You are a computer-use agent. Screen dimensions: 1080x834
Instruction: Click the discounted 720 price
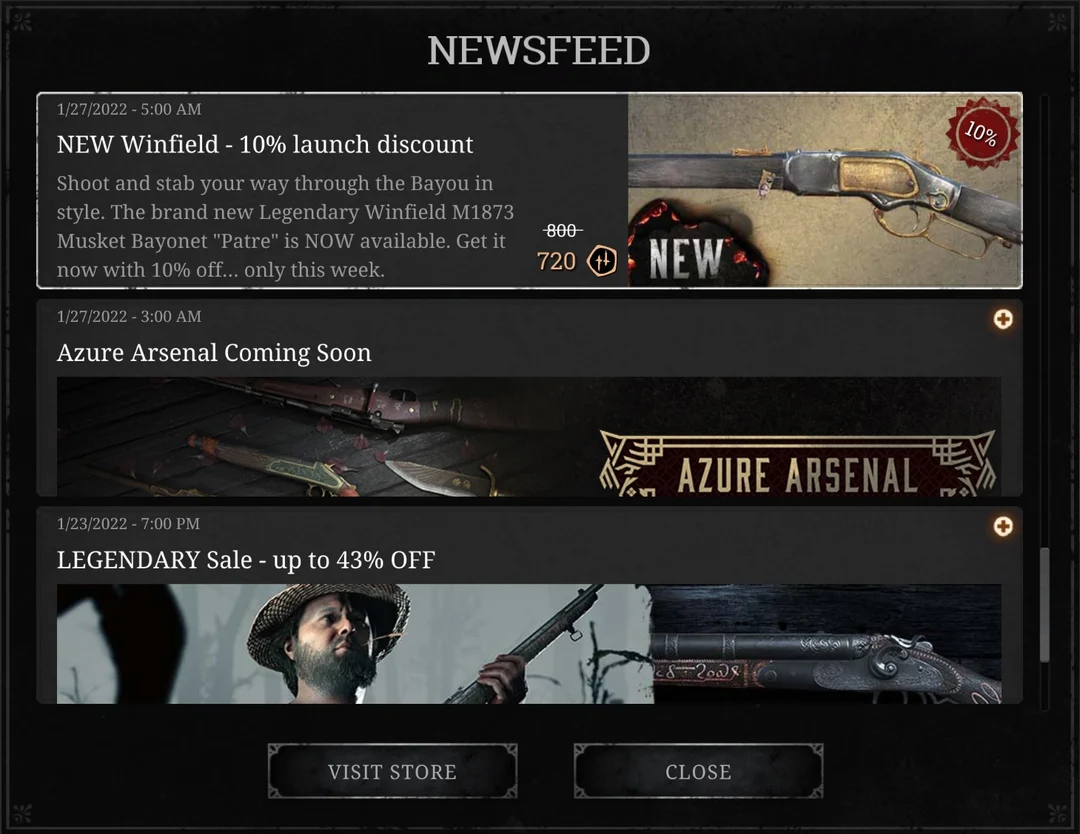(x=556, y=261)
